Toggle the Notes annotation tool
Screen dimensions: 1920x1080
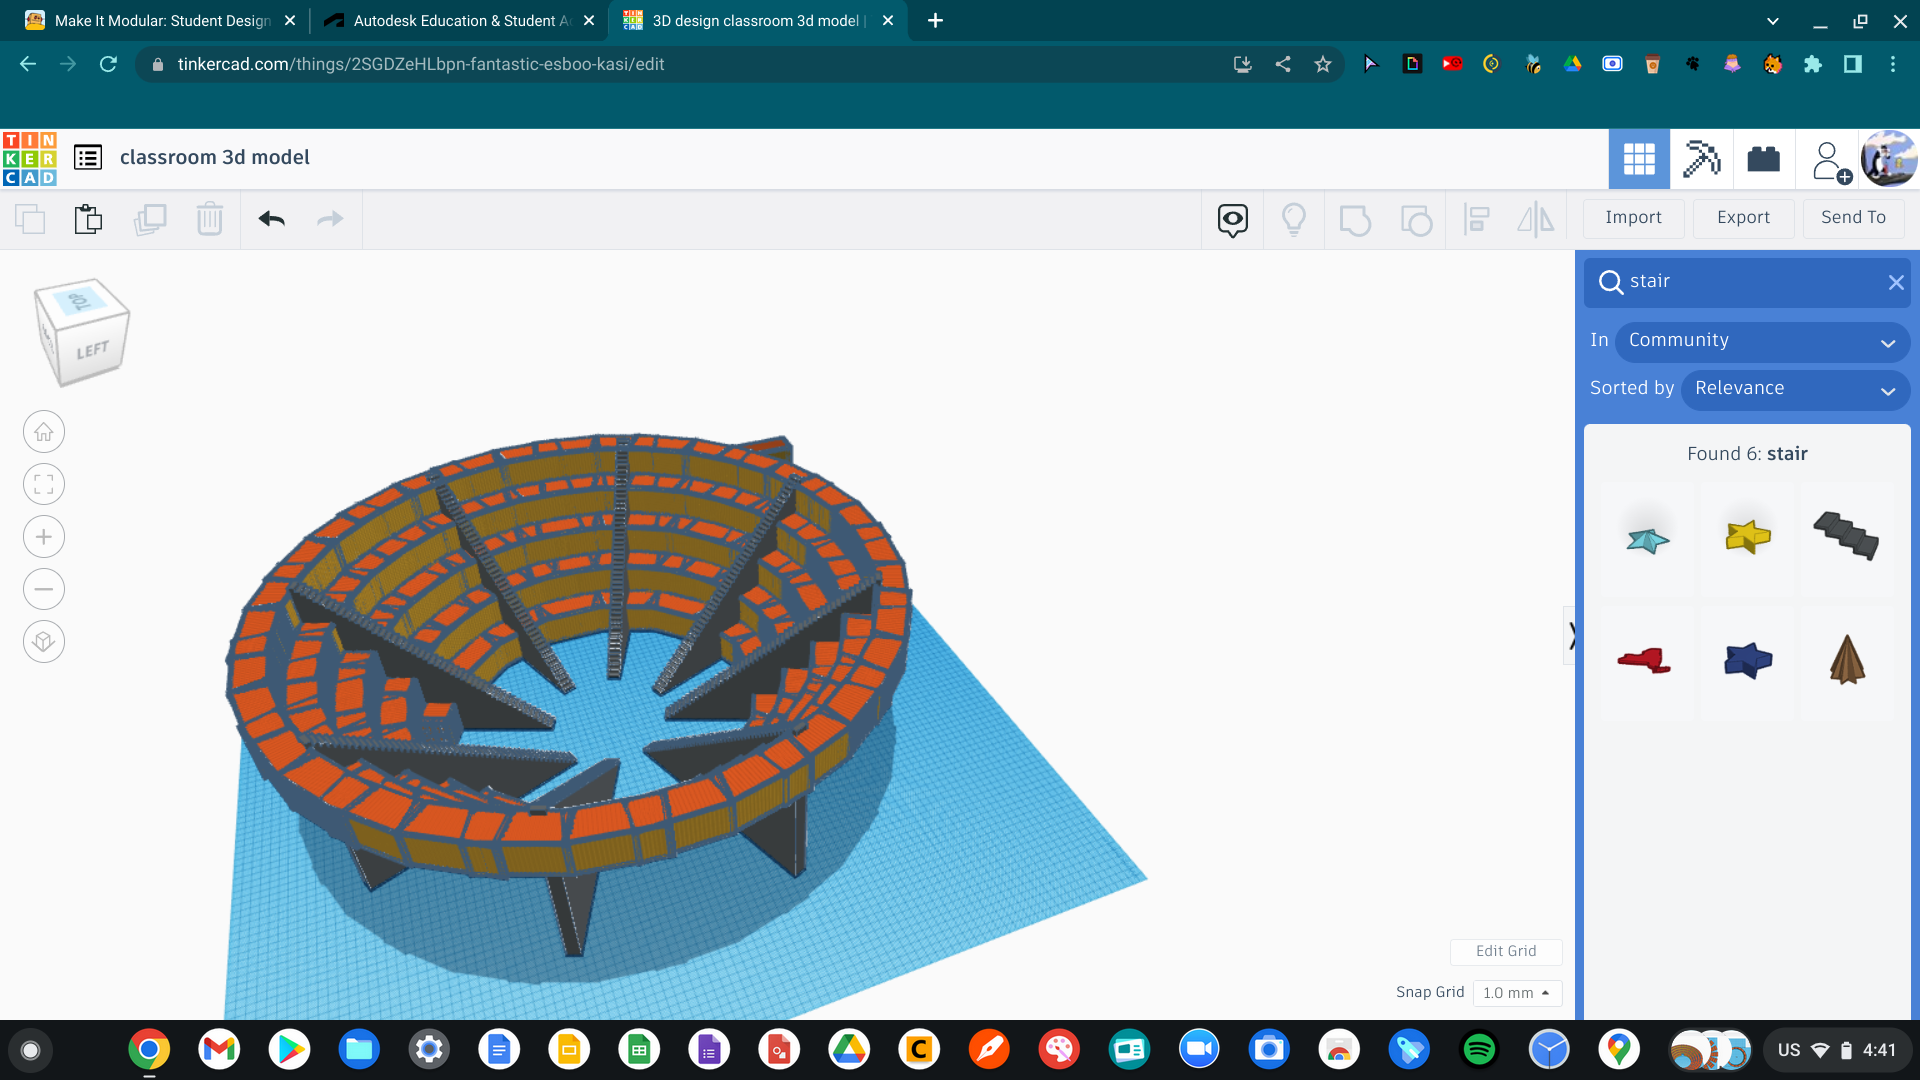(1232, 219)
